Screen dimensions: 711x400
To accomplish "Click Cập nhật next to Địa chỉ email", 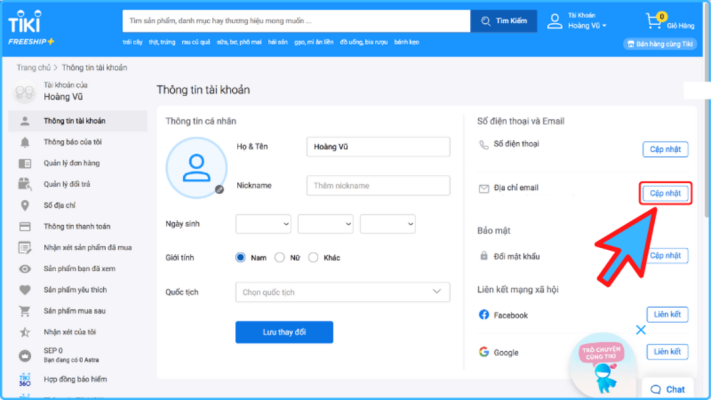I will 664,193.
